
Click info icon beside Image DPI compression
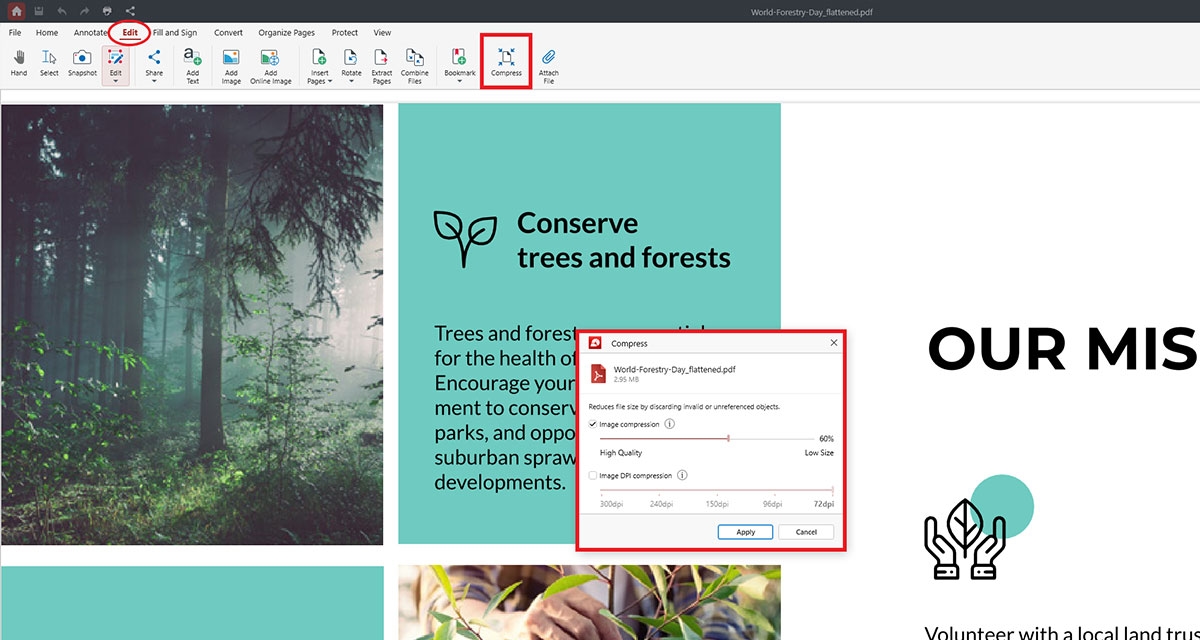683,476
